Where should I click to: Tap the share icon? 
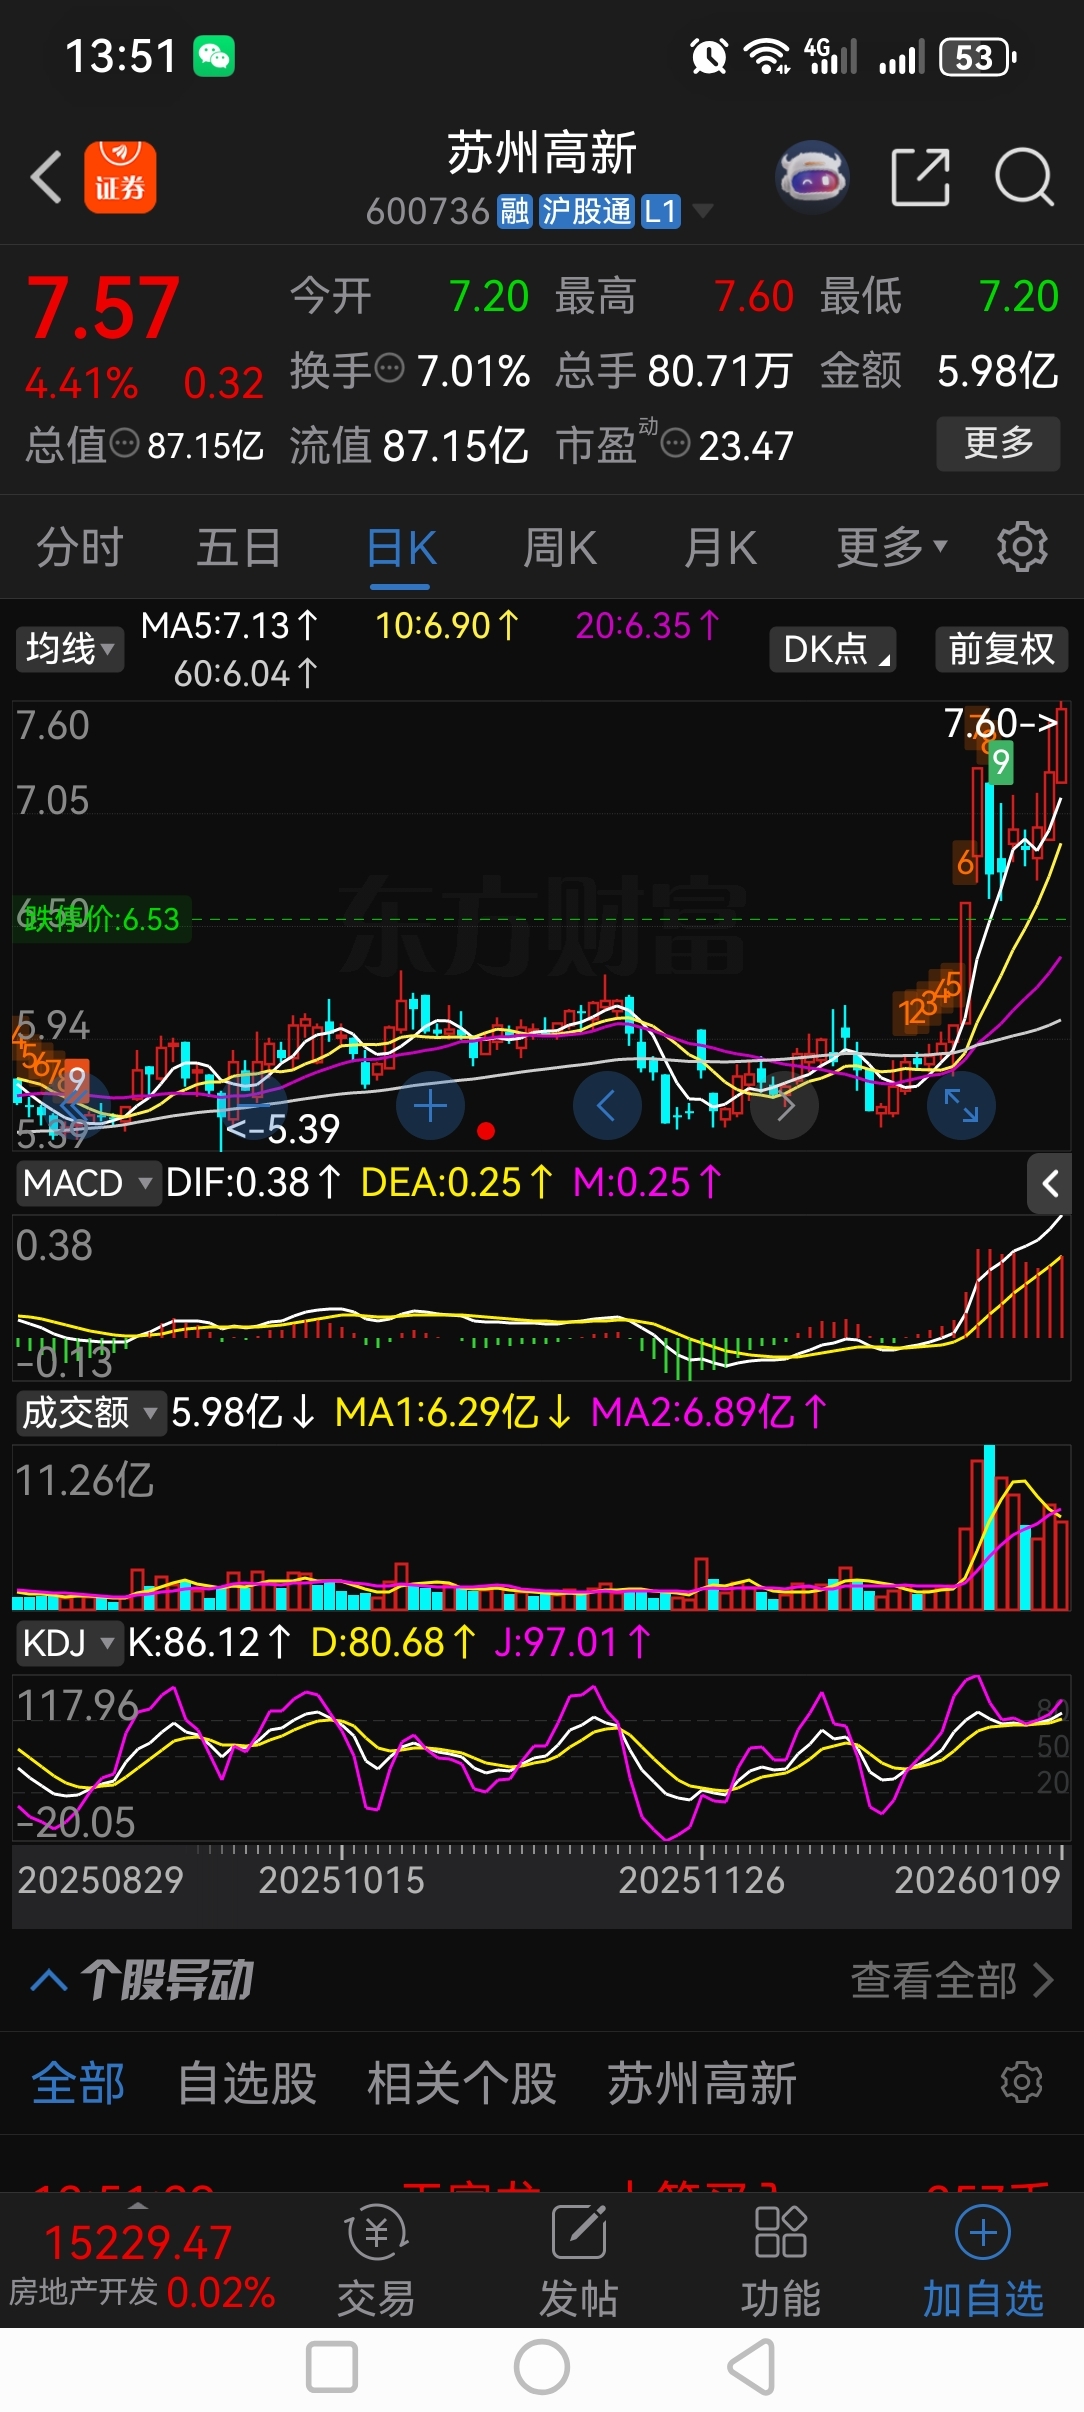(920, 177)
